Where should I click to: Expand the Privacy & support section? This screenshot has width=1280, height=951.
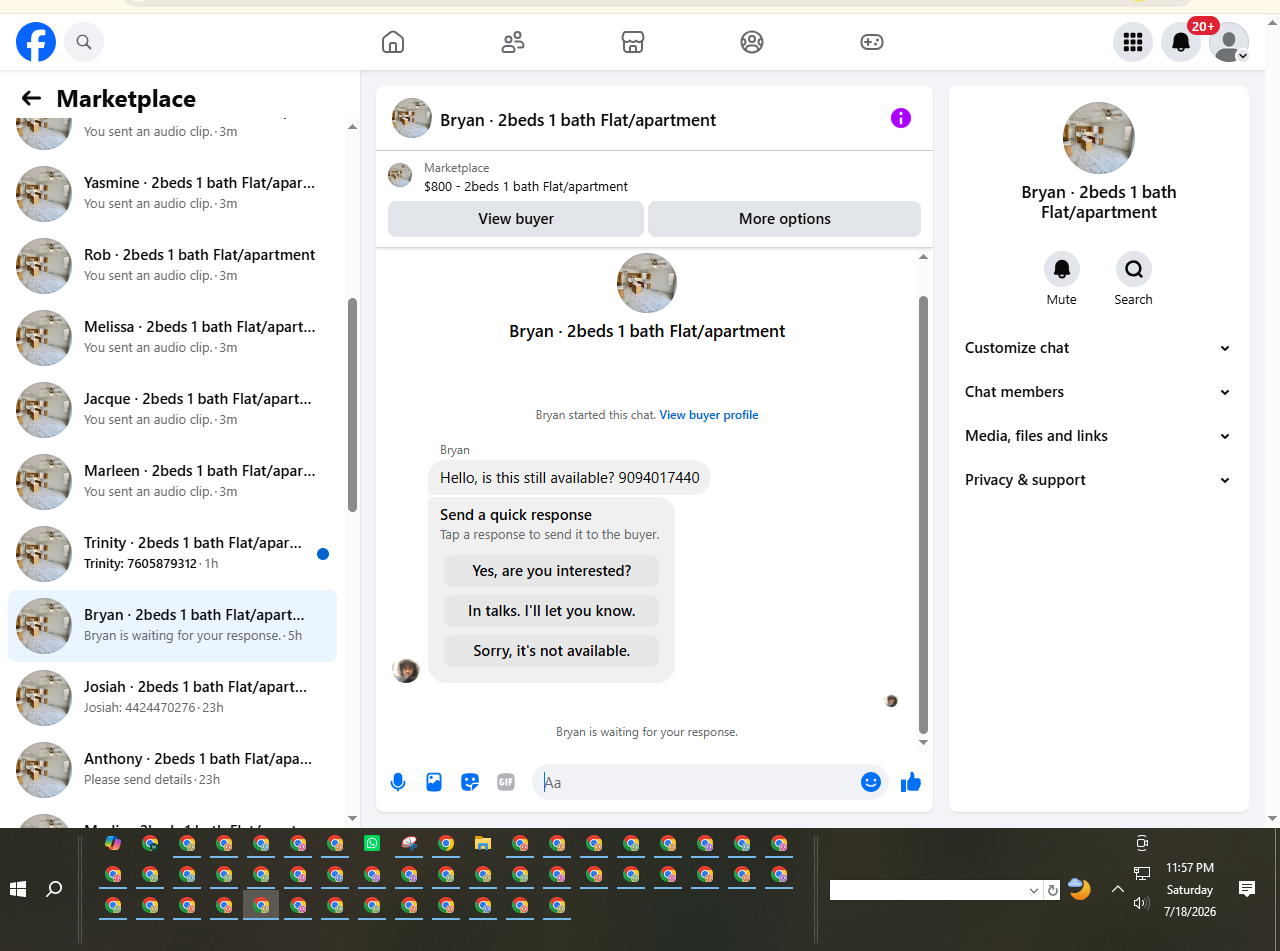(1098, 480)
